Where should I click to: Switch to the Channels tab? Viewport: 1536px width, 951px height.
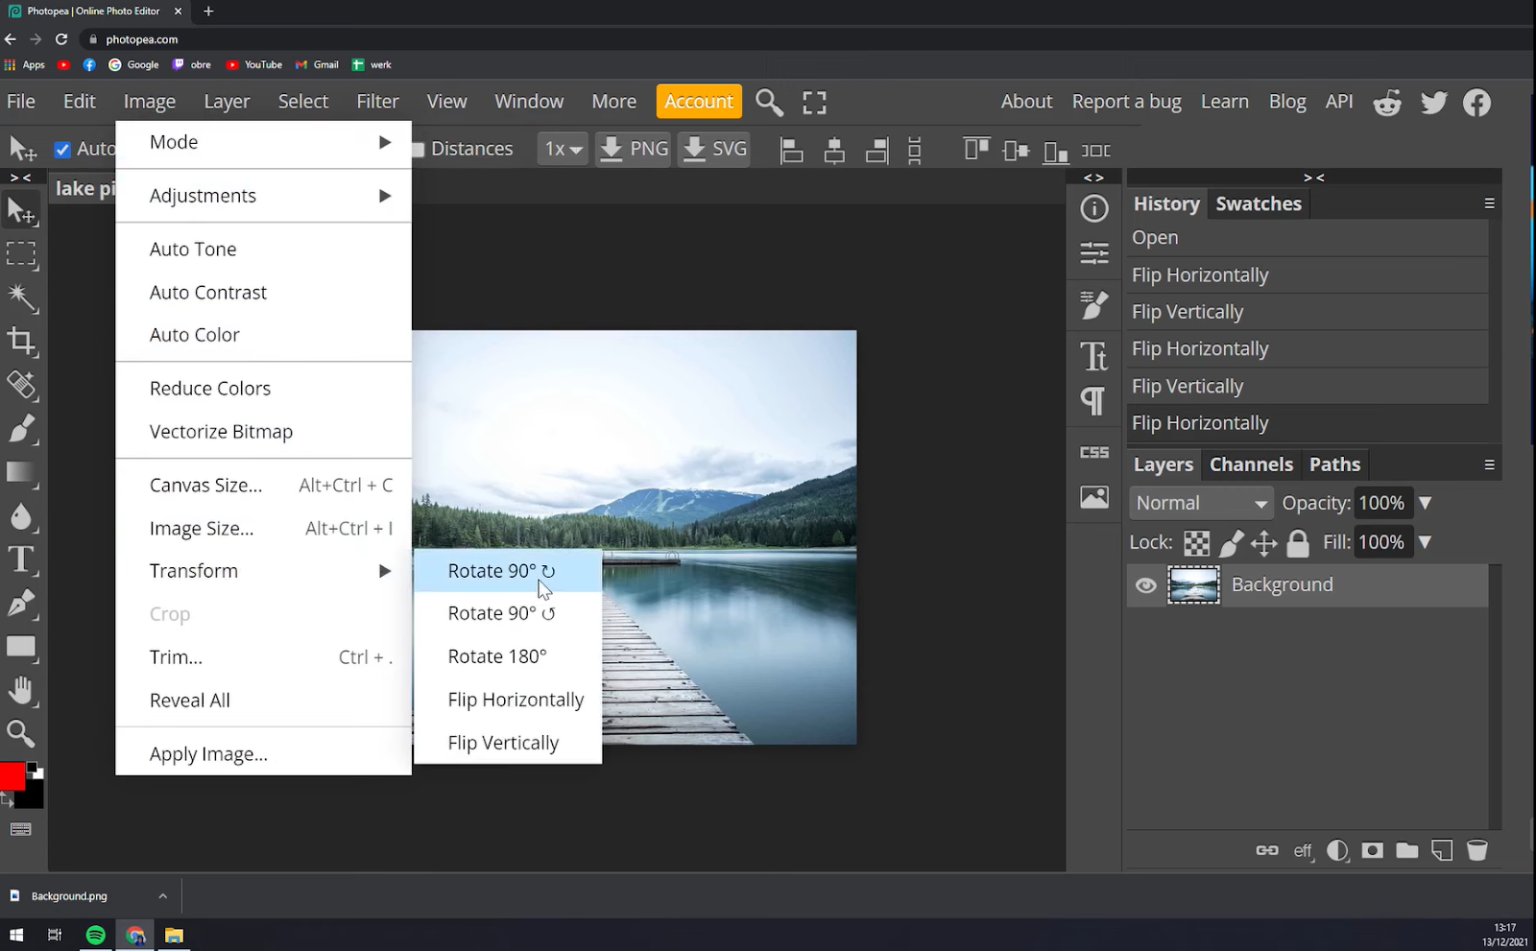(x=1251, y=464)
